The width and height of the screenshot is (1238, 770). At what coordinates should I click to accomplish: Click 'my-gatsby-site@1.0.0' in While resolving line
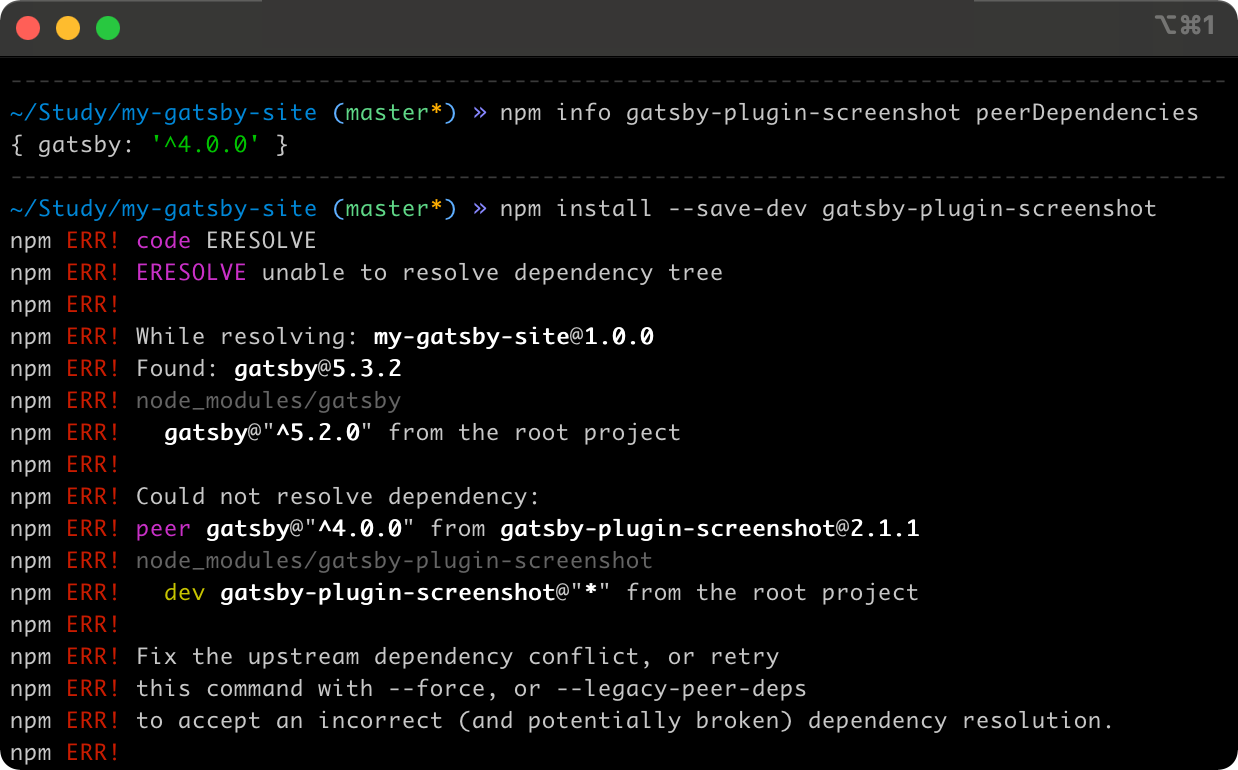coord(514,337)
